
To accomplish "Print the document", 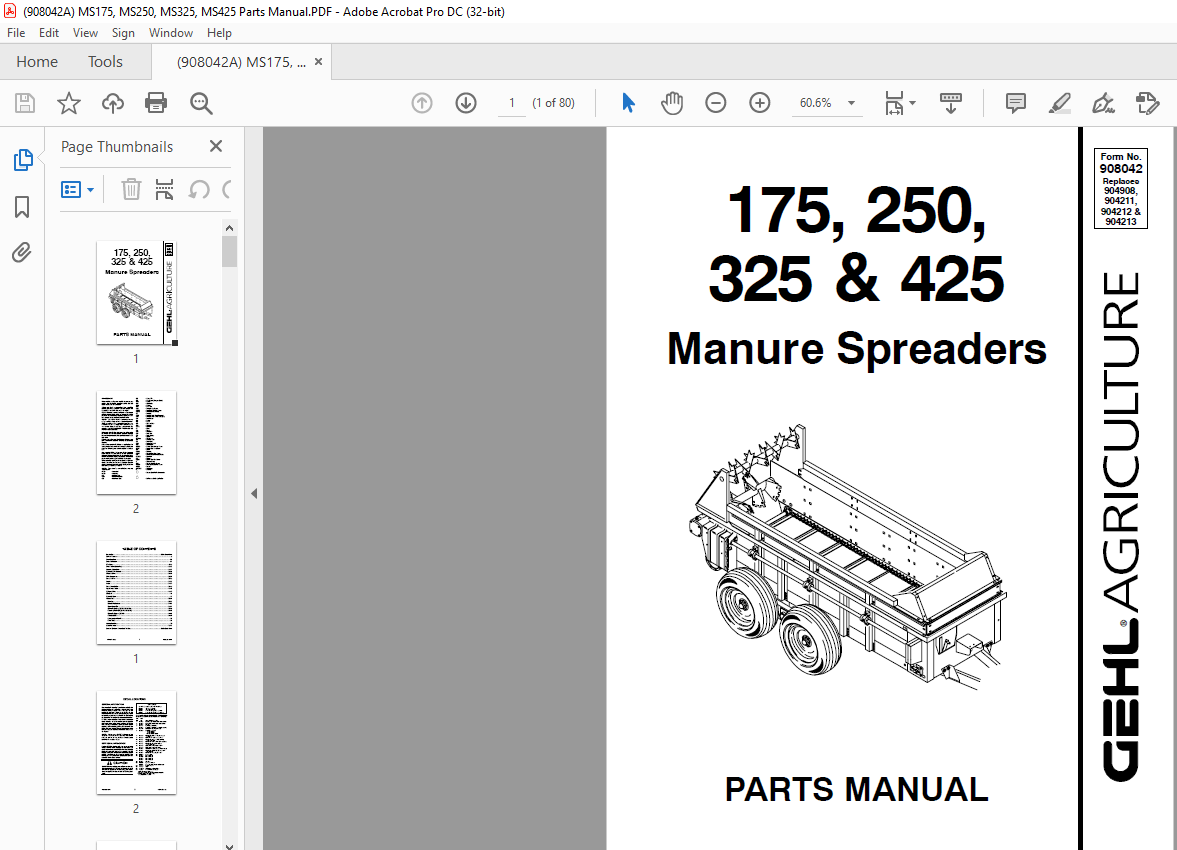I will pyautogui.click(x=156, y=103).
